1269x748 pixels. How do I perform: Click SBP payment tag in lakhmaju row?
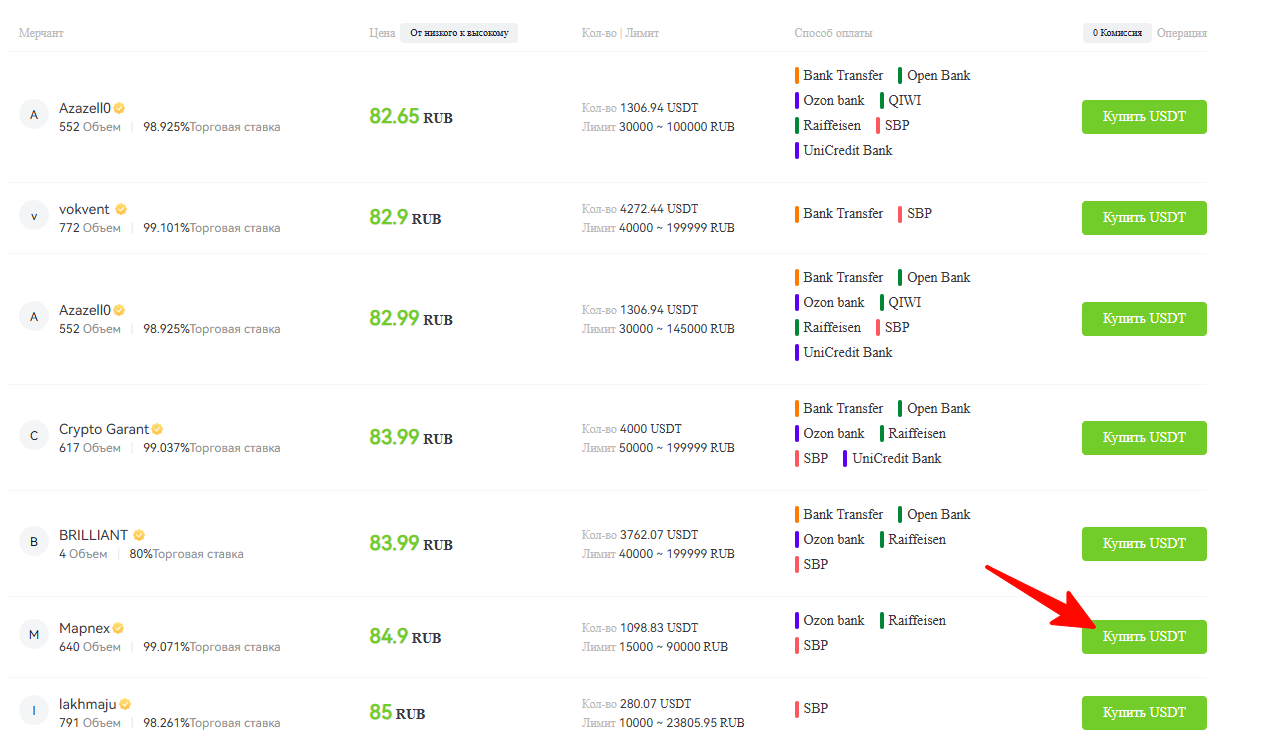(815, 709)
